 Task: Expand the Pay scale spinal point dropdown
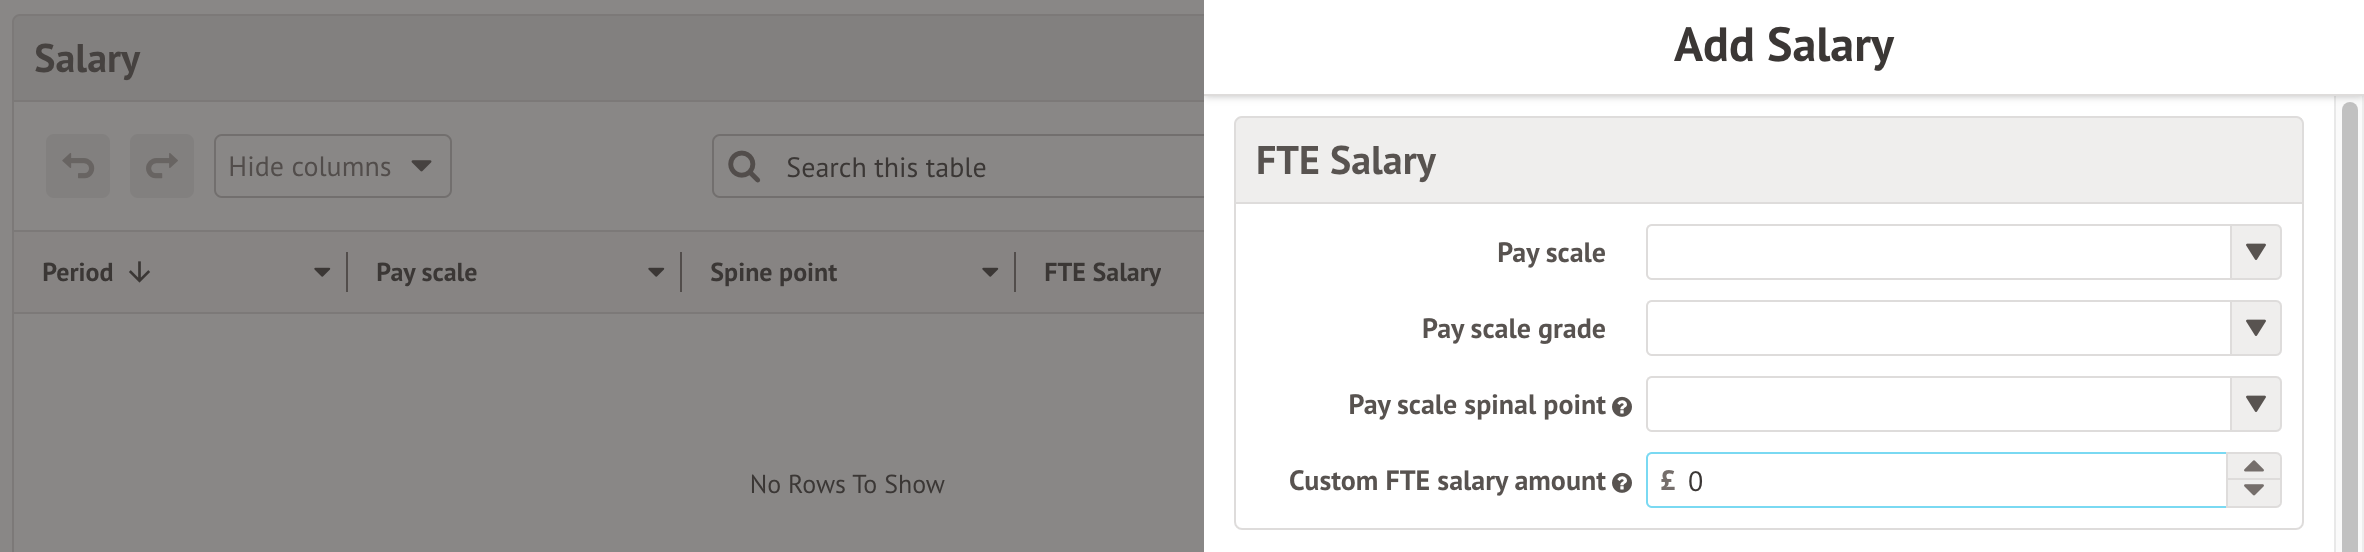point(2255,404)
